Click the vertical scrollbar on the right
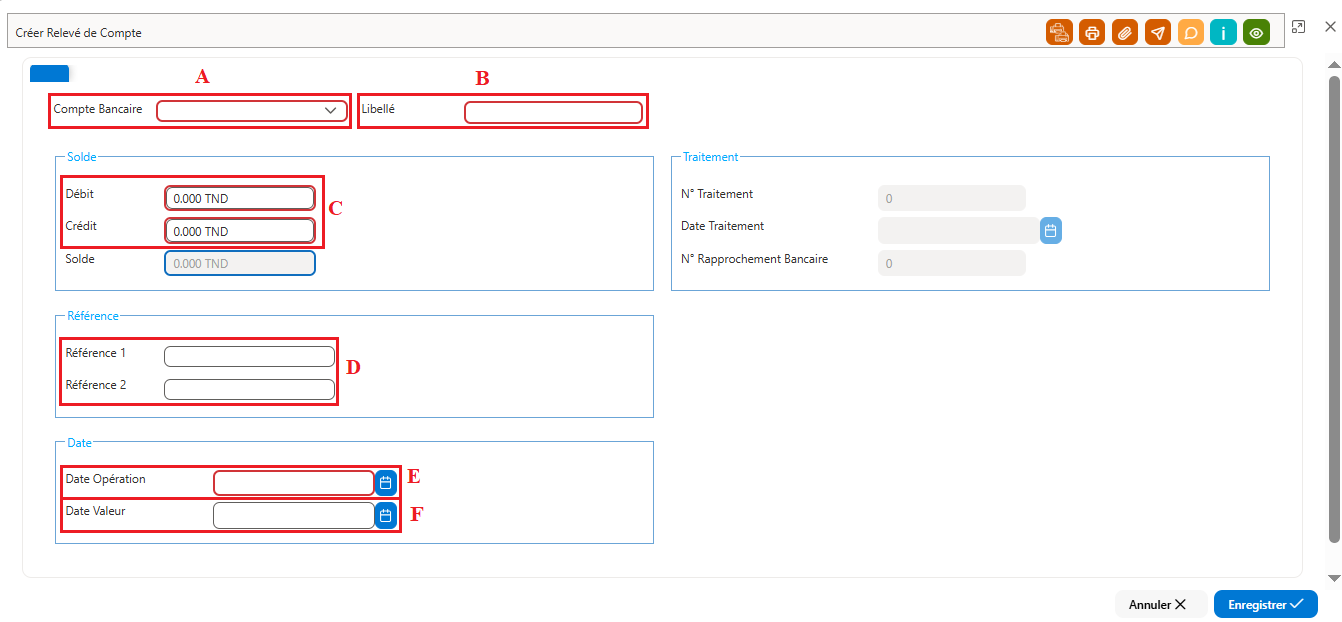Viewport: 1342px width, 622px height. [x=1333, y=308]
